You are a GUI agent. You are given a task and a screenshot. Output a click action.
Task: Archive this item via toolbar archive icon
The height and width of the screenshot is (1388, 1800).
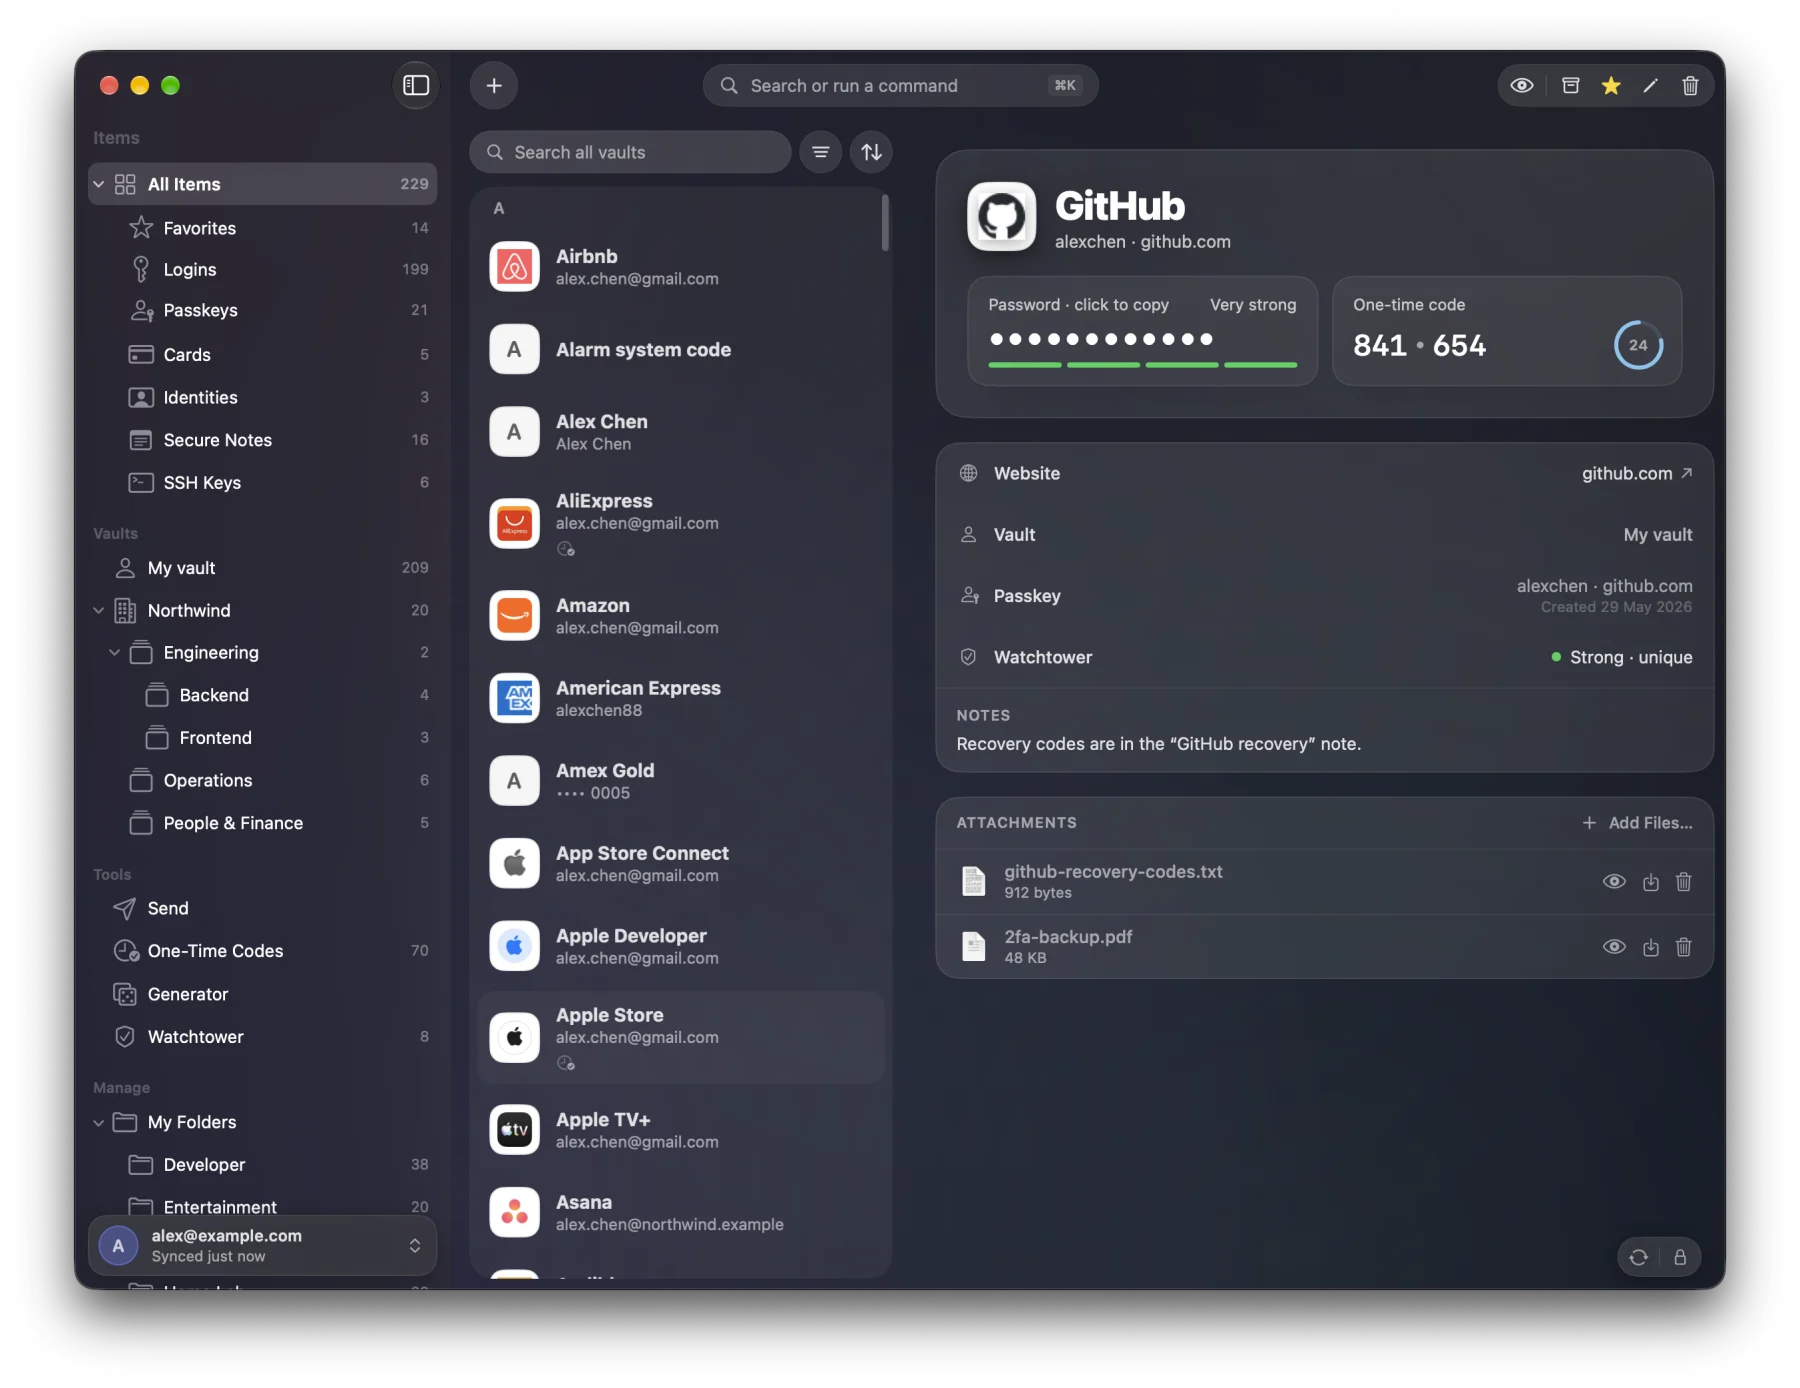pyautogui.click(x=1571, y=85)
